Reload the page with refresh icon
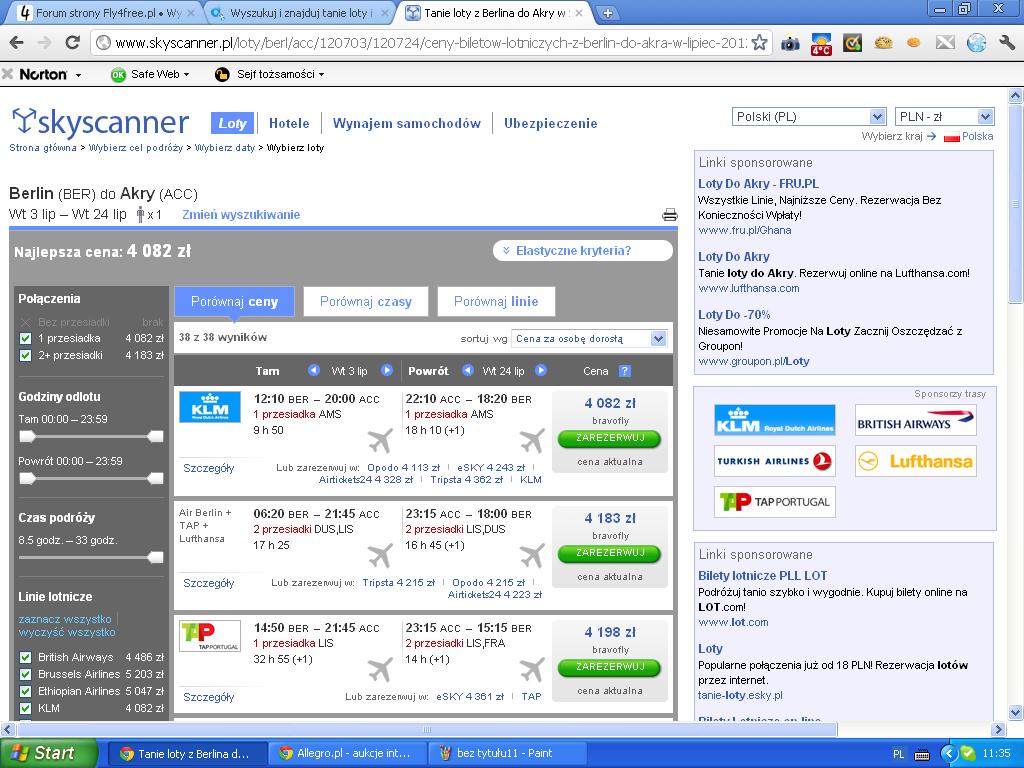This screenshot has height=768, width=1024. (x=72, y=43)
